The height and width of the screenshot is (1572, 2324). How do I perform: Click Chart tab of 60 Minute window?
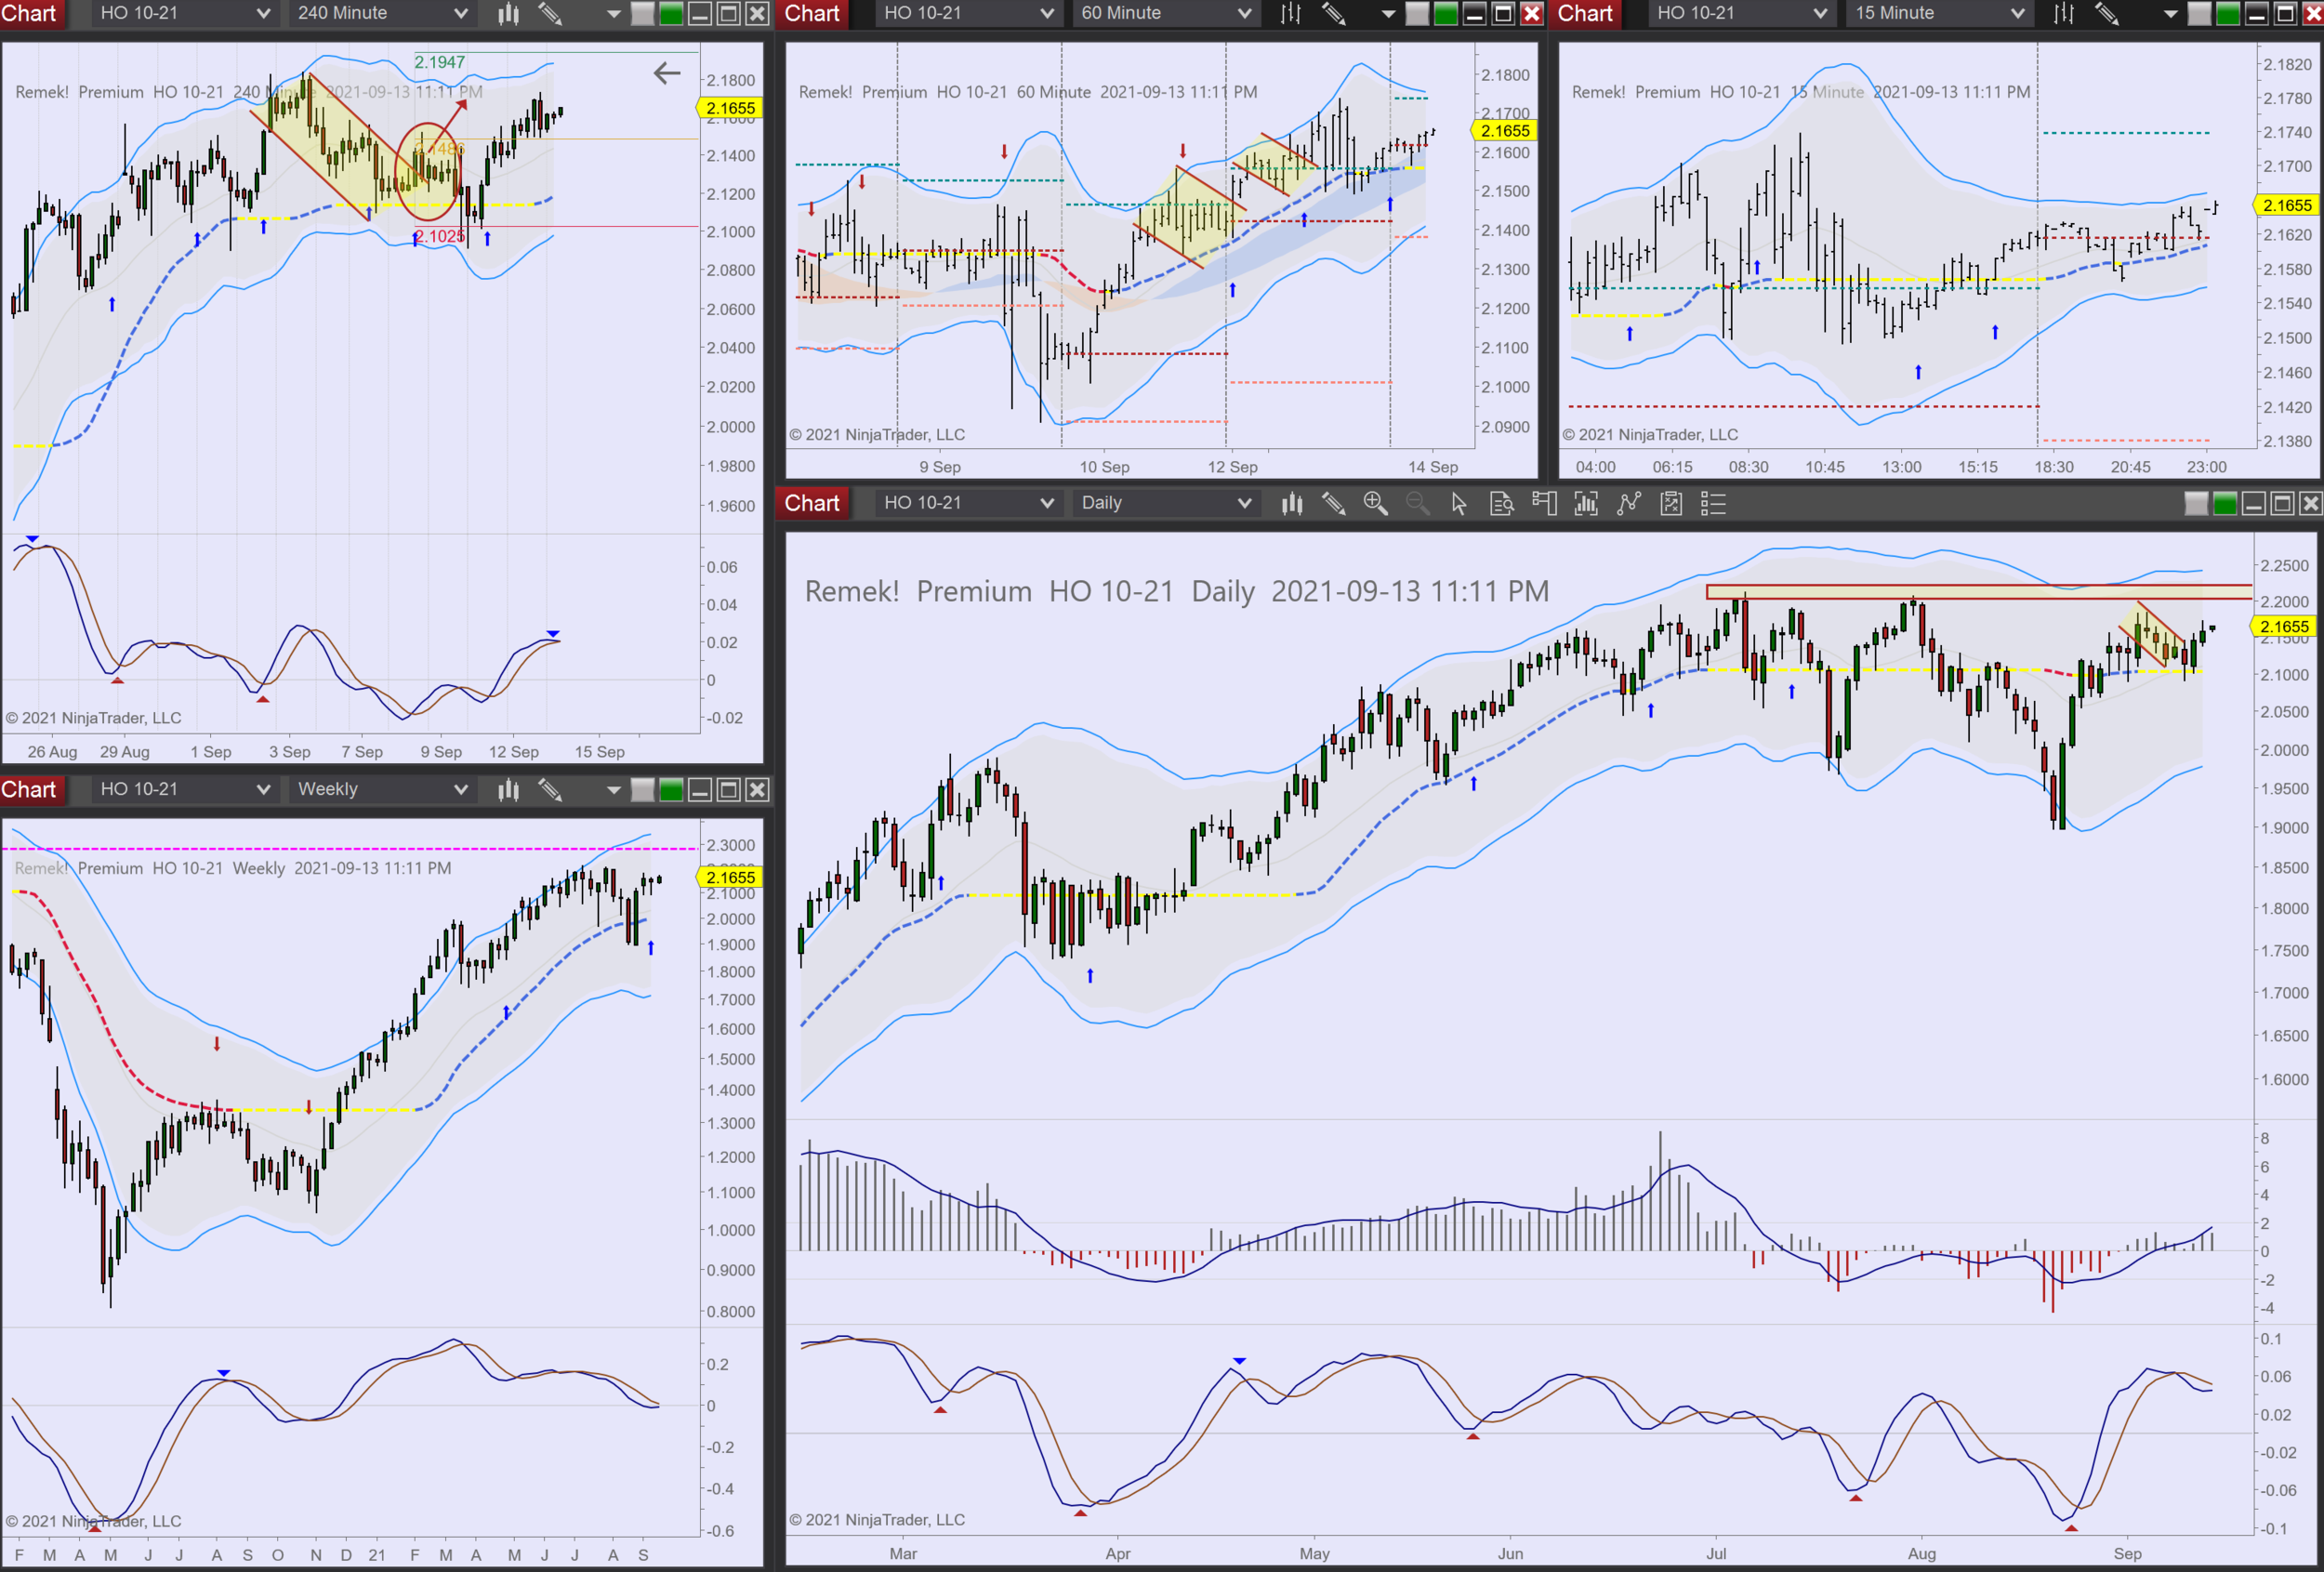click(x=811, y=14)
